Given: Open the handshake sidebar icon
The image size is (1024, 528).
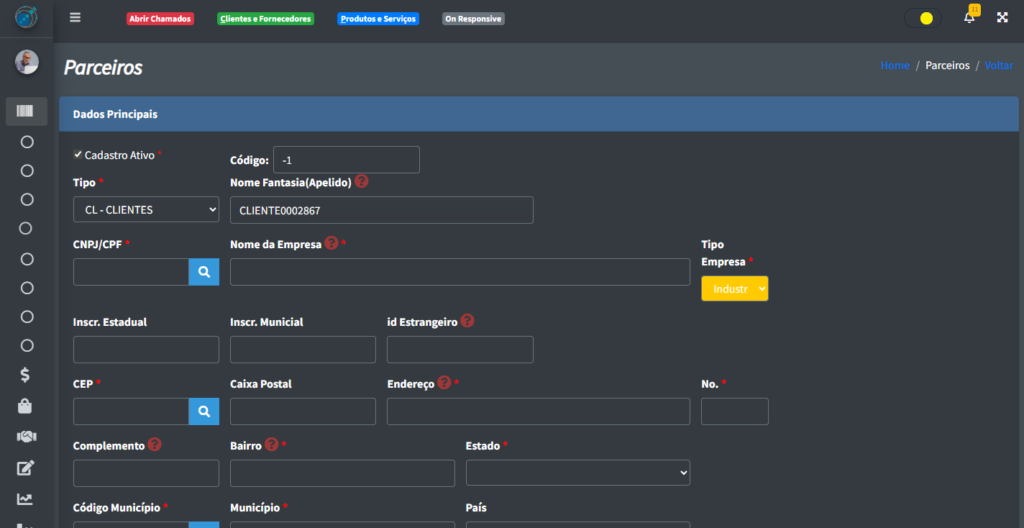Looking at the screenshot, I should 27,437.
